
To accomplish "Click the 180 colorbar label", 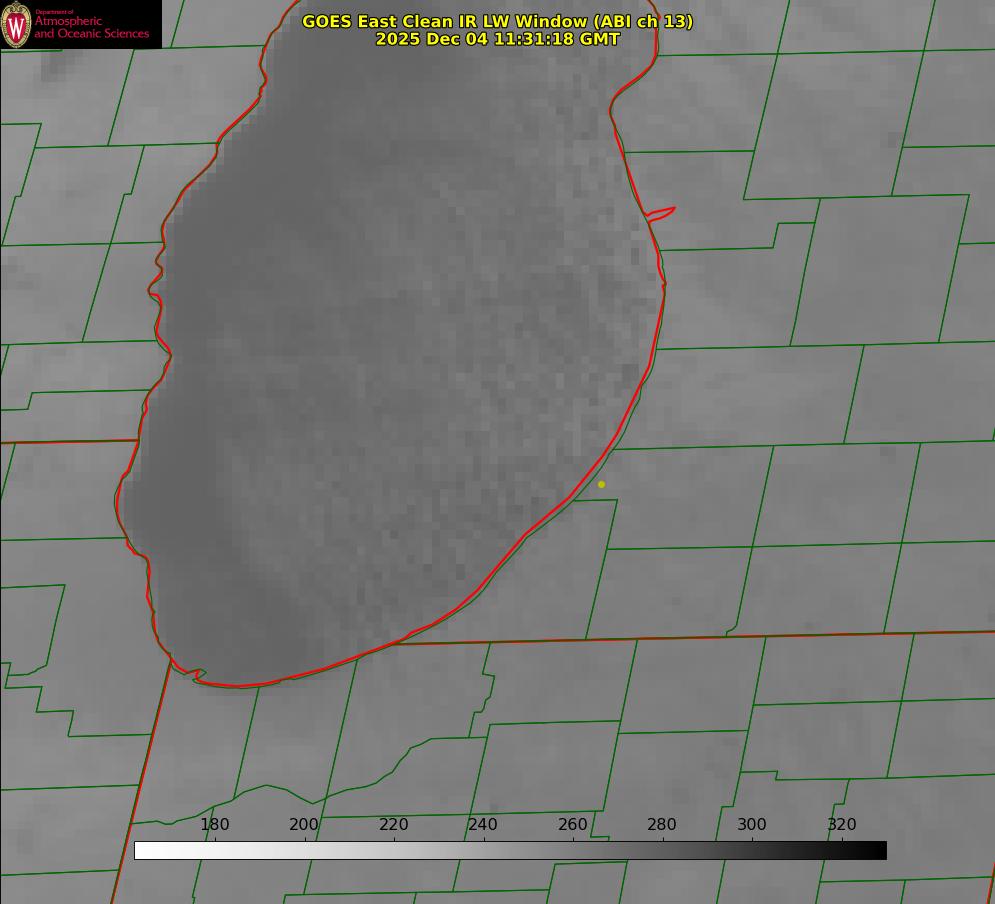I will [x=214, y=824].
